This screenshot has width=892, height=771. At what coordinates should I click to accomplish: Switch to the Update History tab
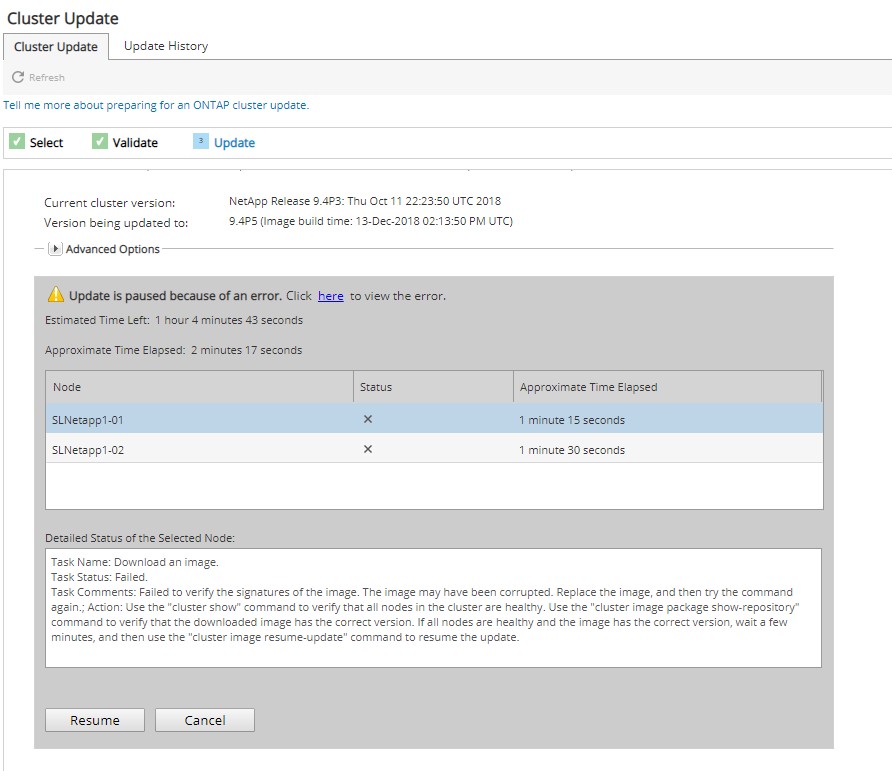166,46
